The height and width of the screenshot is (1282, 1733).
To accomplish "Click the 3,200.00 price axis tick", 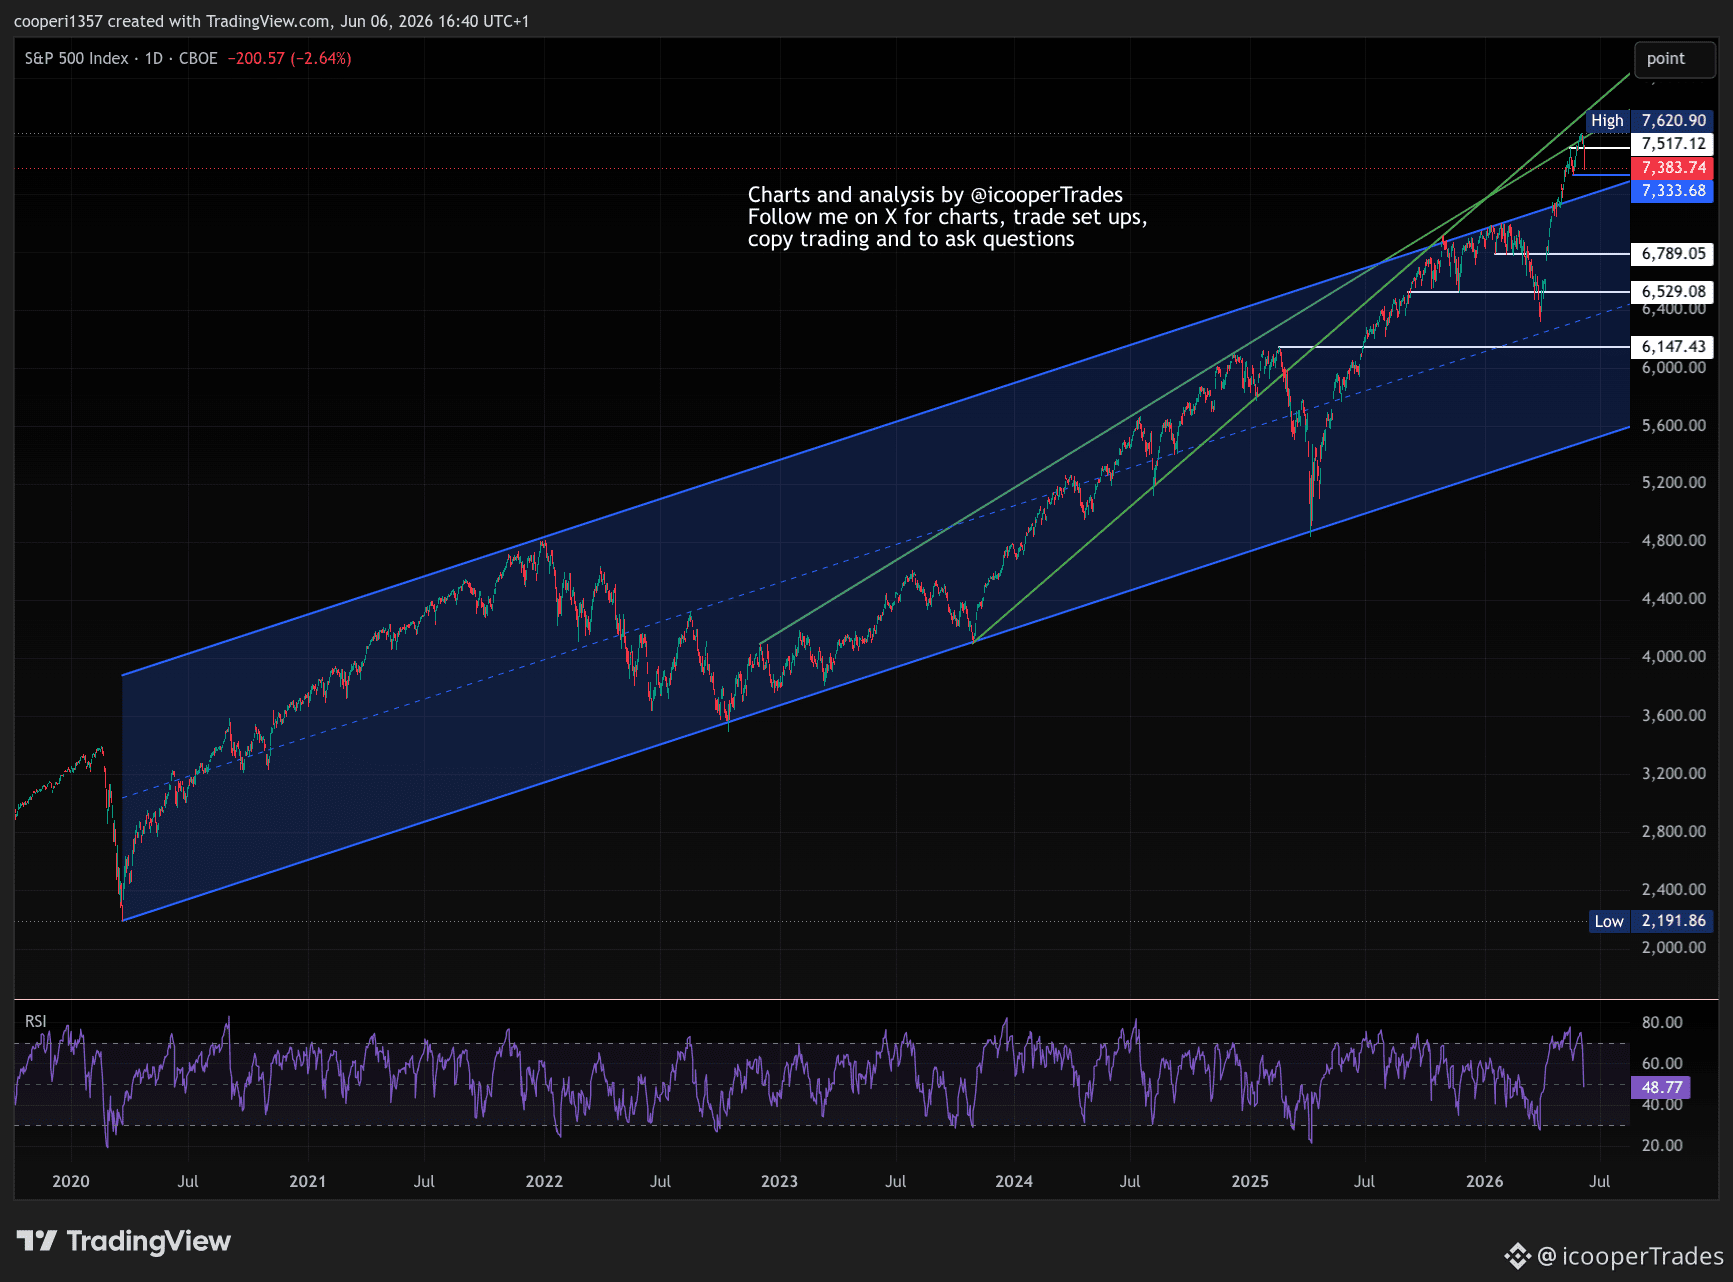I will pos(1674,774).
